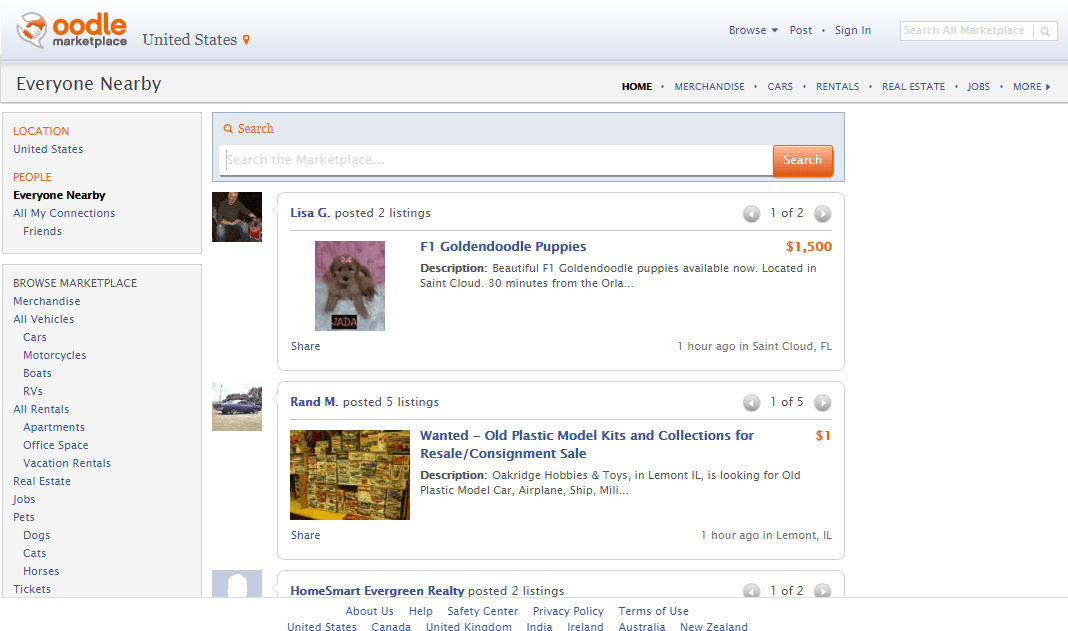
Task: Browse Office Space category
Action: pyautogui.click(x=56, y=445)
